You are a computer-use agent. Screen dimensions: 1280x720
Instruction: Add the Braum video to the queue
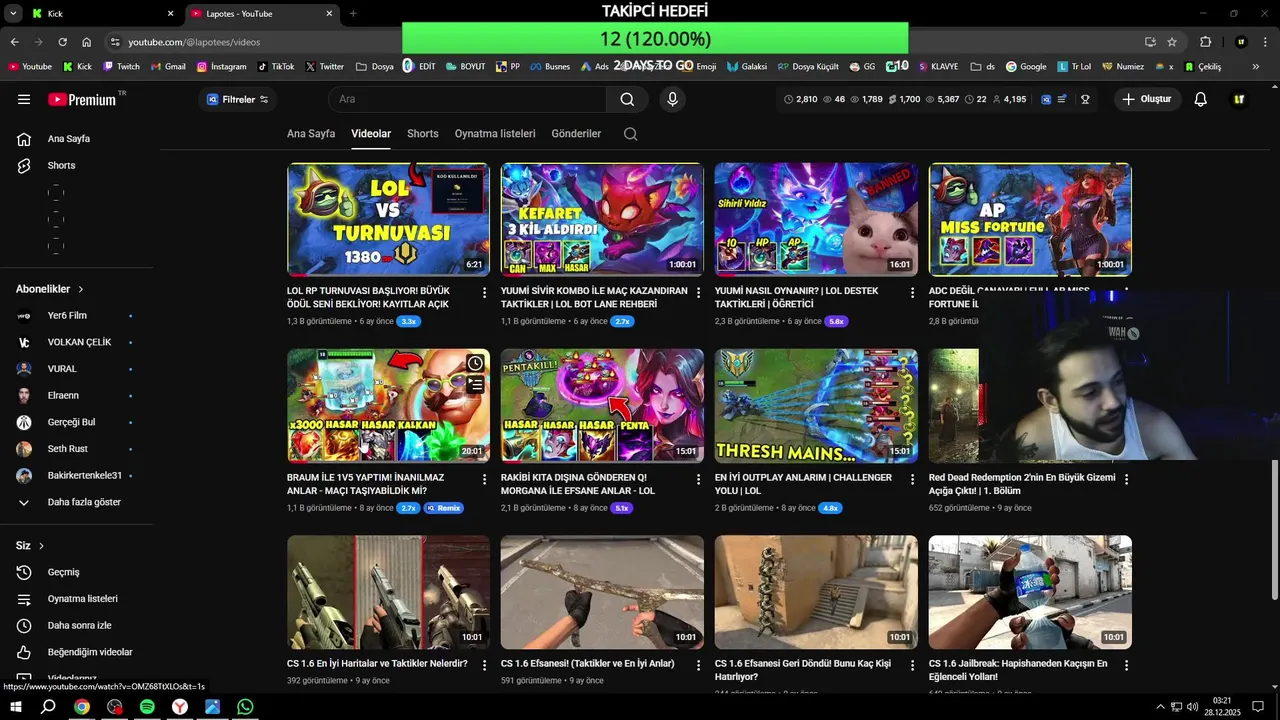(475, 384)
